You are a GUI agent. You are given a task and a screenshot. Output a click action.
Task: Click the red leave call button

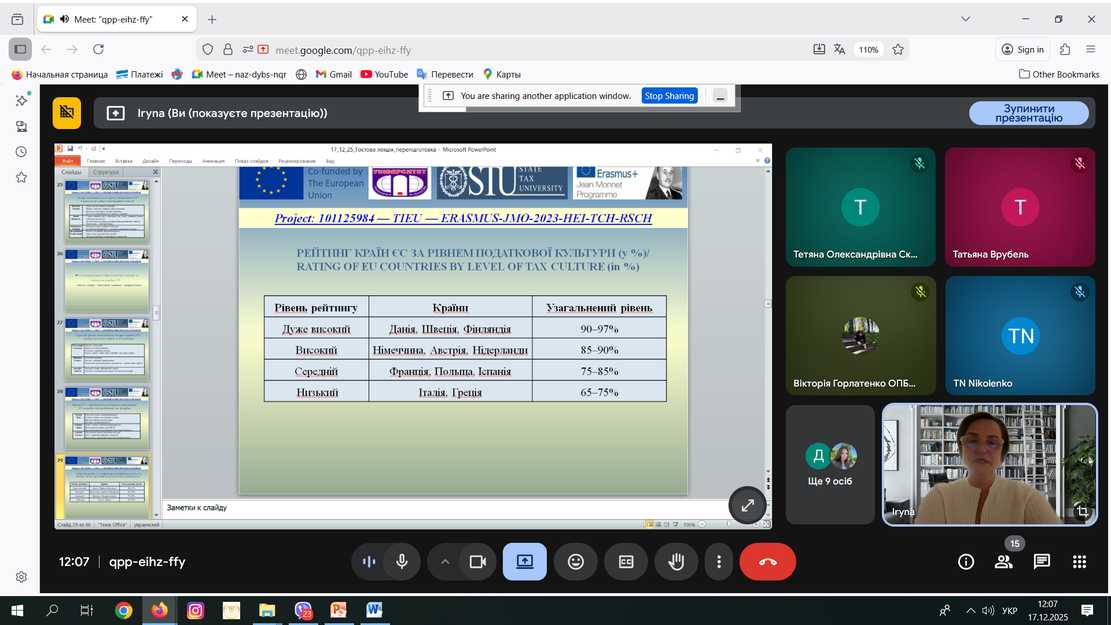pos(767,562)
